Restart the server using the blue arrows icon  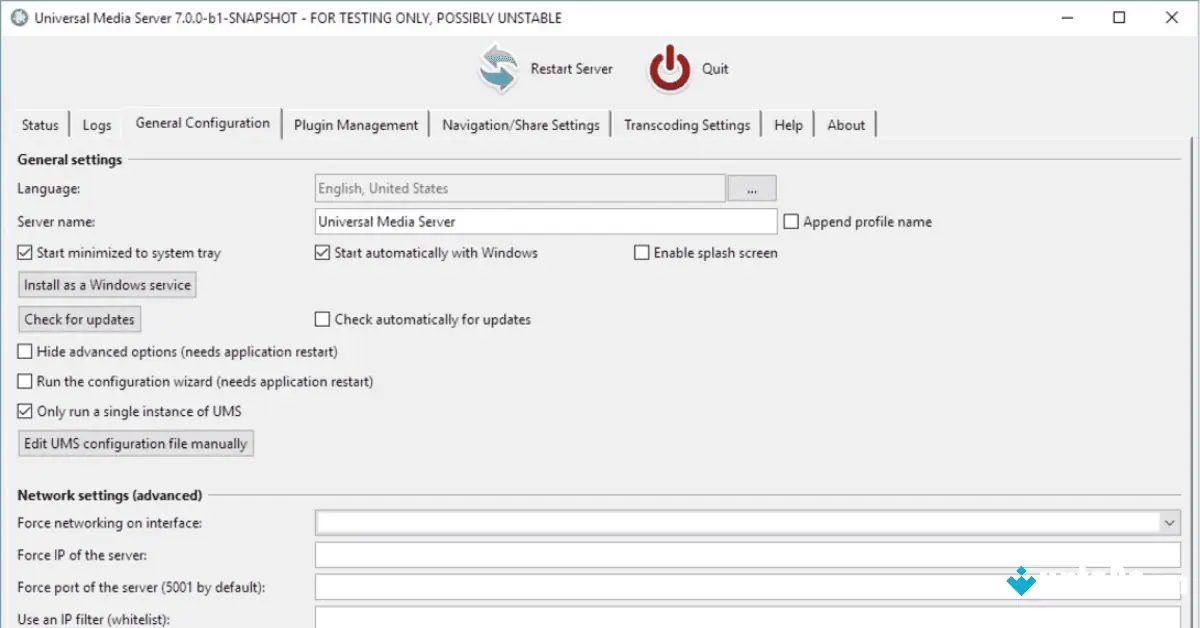[x=497, y=68]
